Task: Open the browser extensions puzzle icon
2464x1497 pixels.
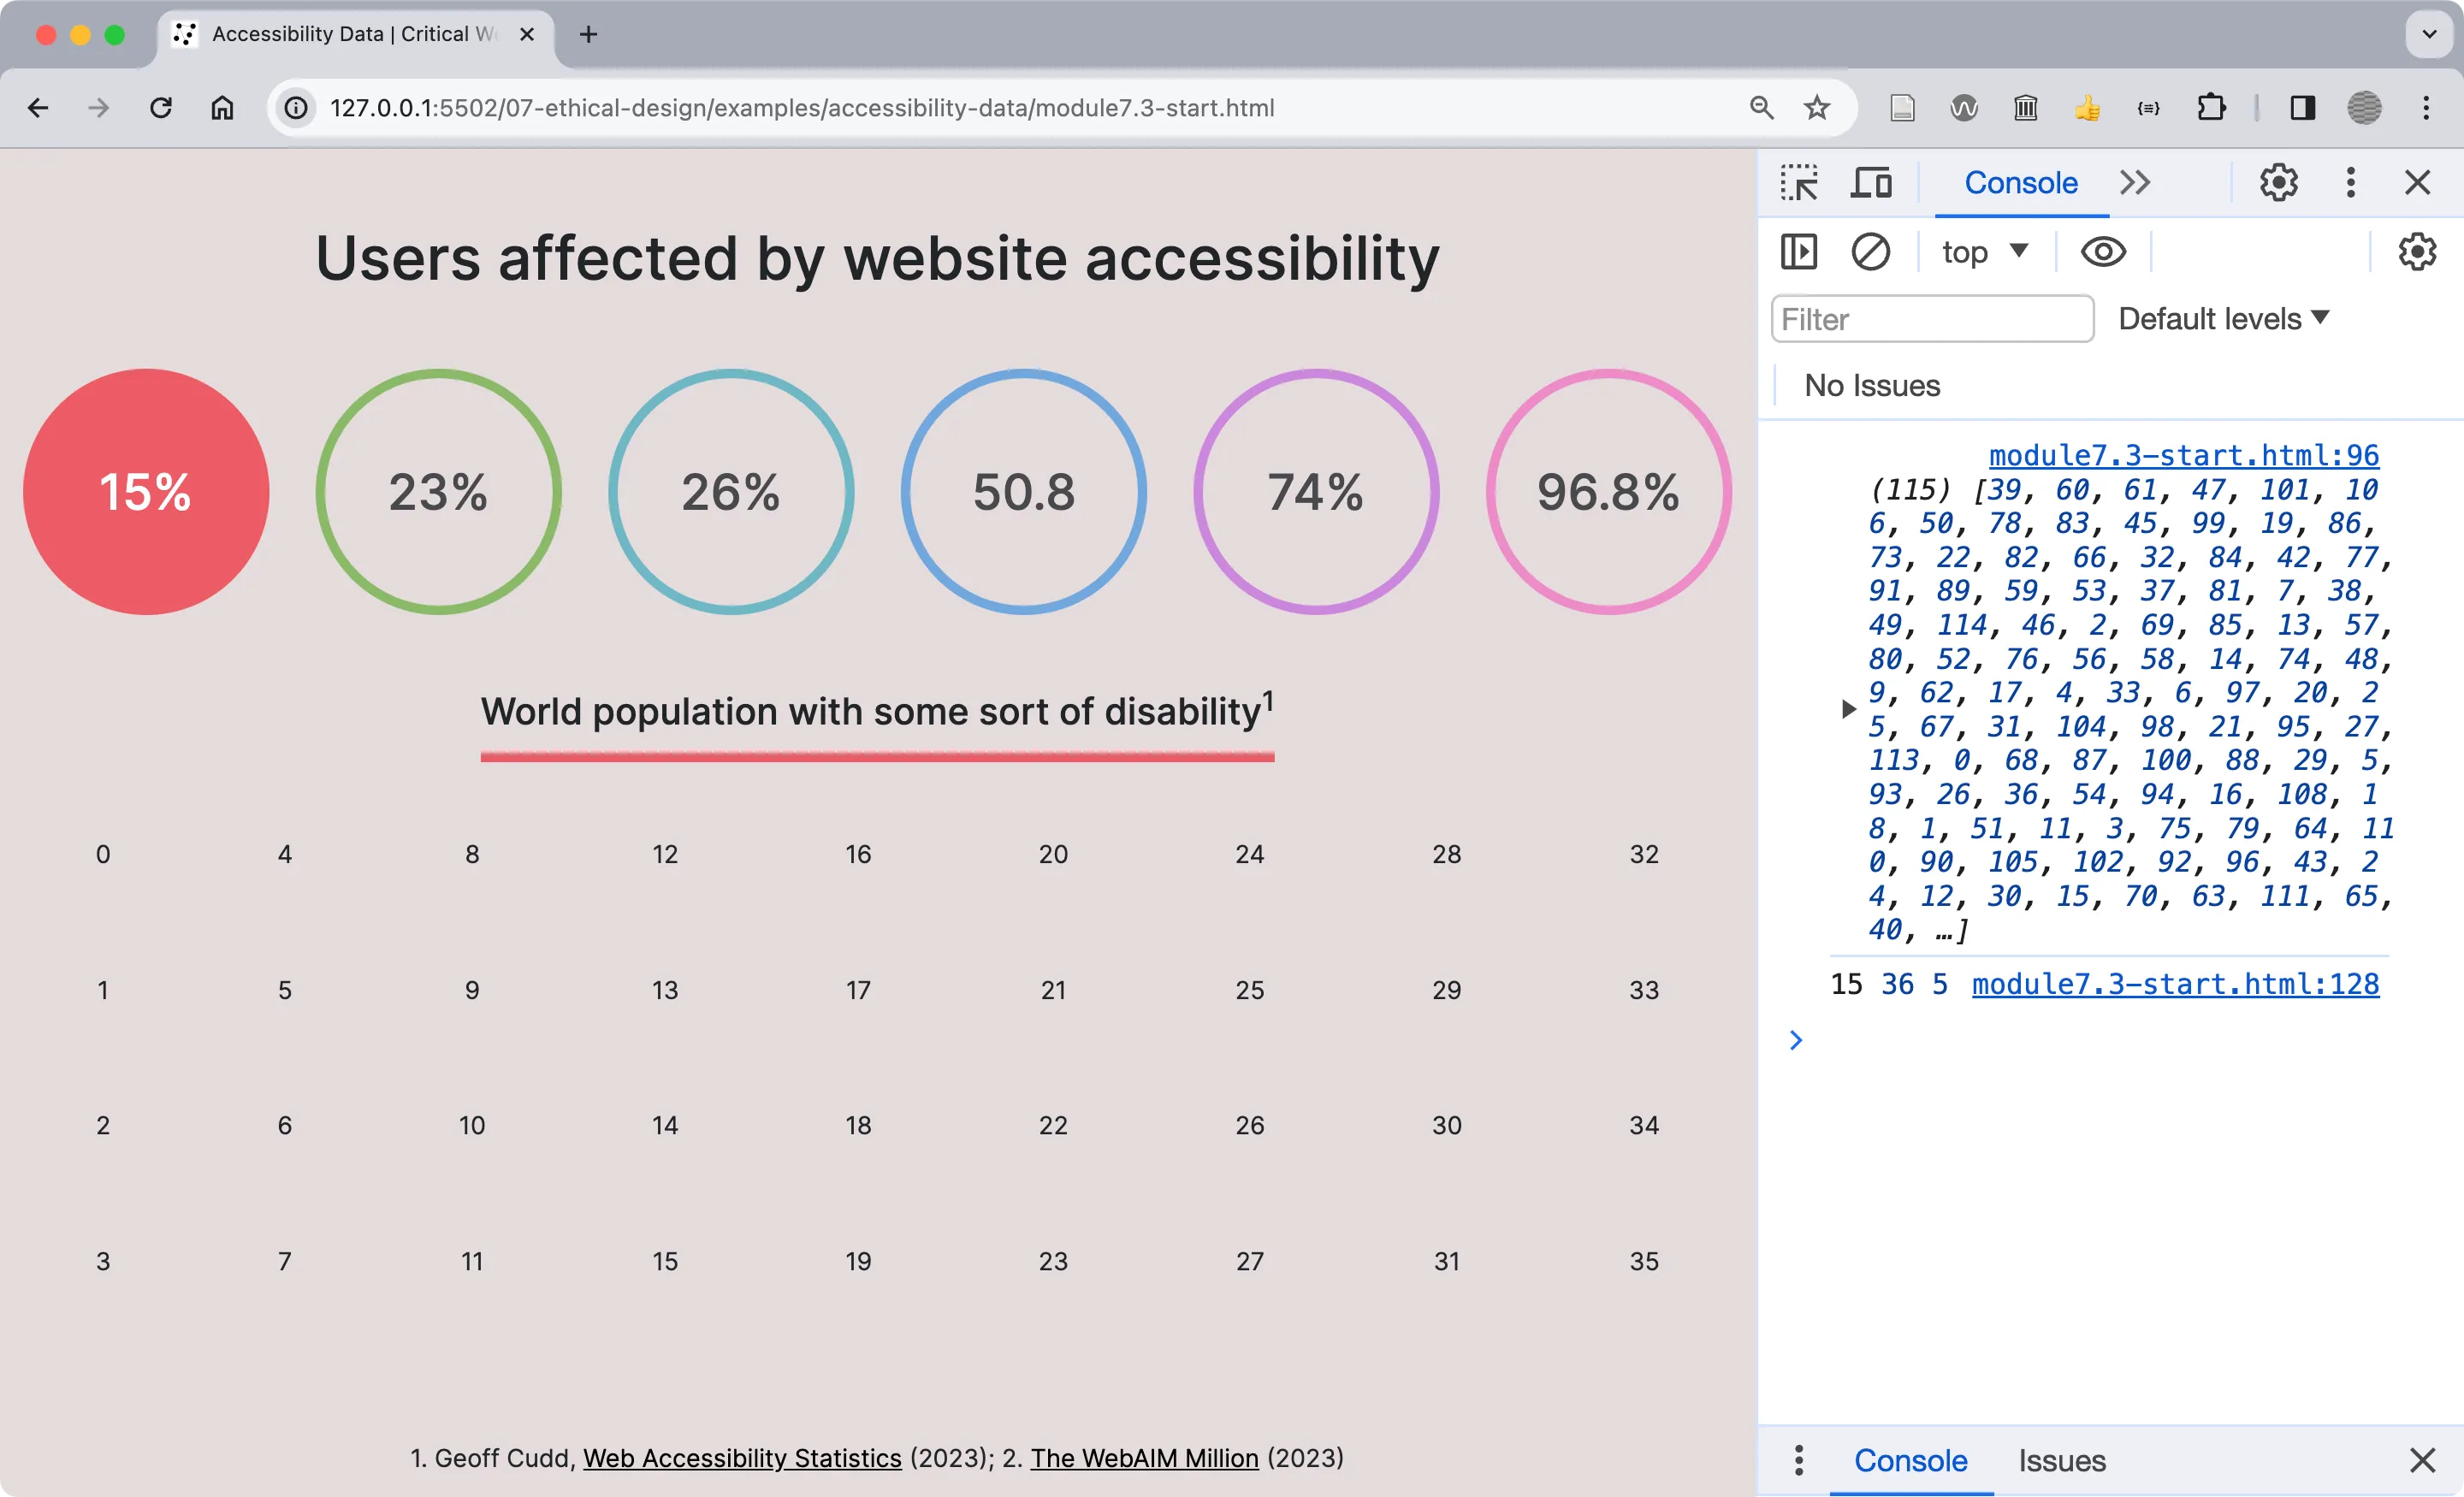Action: pyautogui.click(x=2211, y=108)
